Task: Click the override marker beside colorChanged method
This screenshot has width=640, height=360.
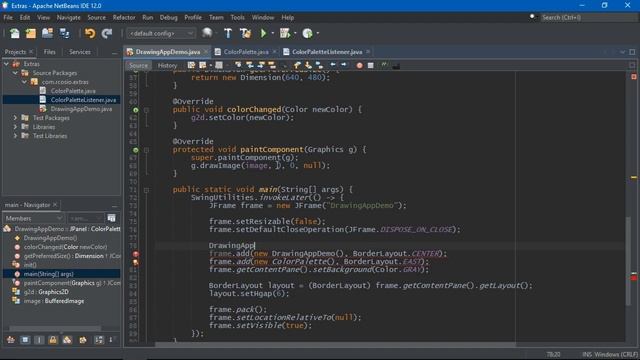Action: (136, 110)
